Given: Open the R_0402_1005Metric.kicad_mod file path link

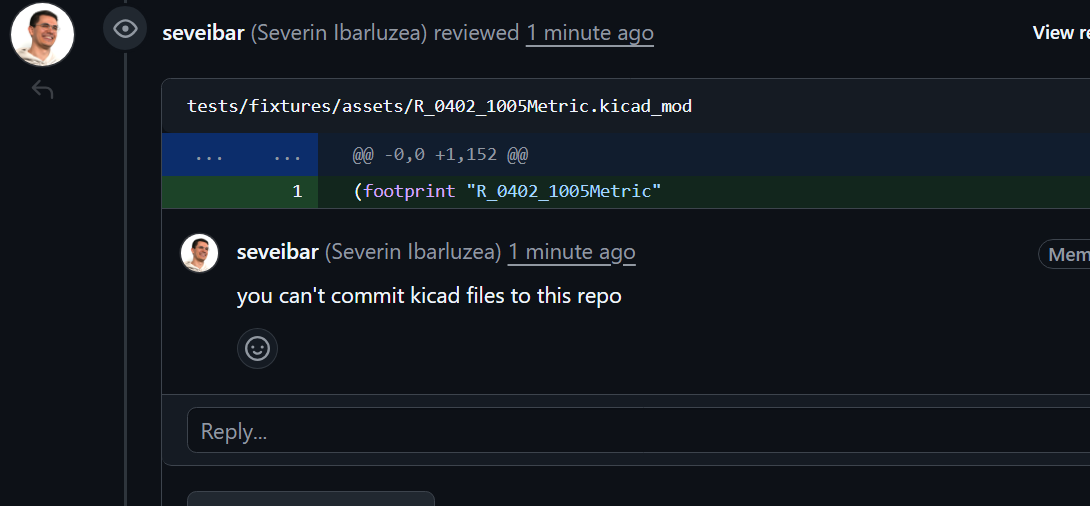Looking at the screenshot, I should point(439,106).
